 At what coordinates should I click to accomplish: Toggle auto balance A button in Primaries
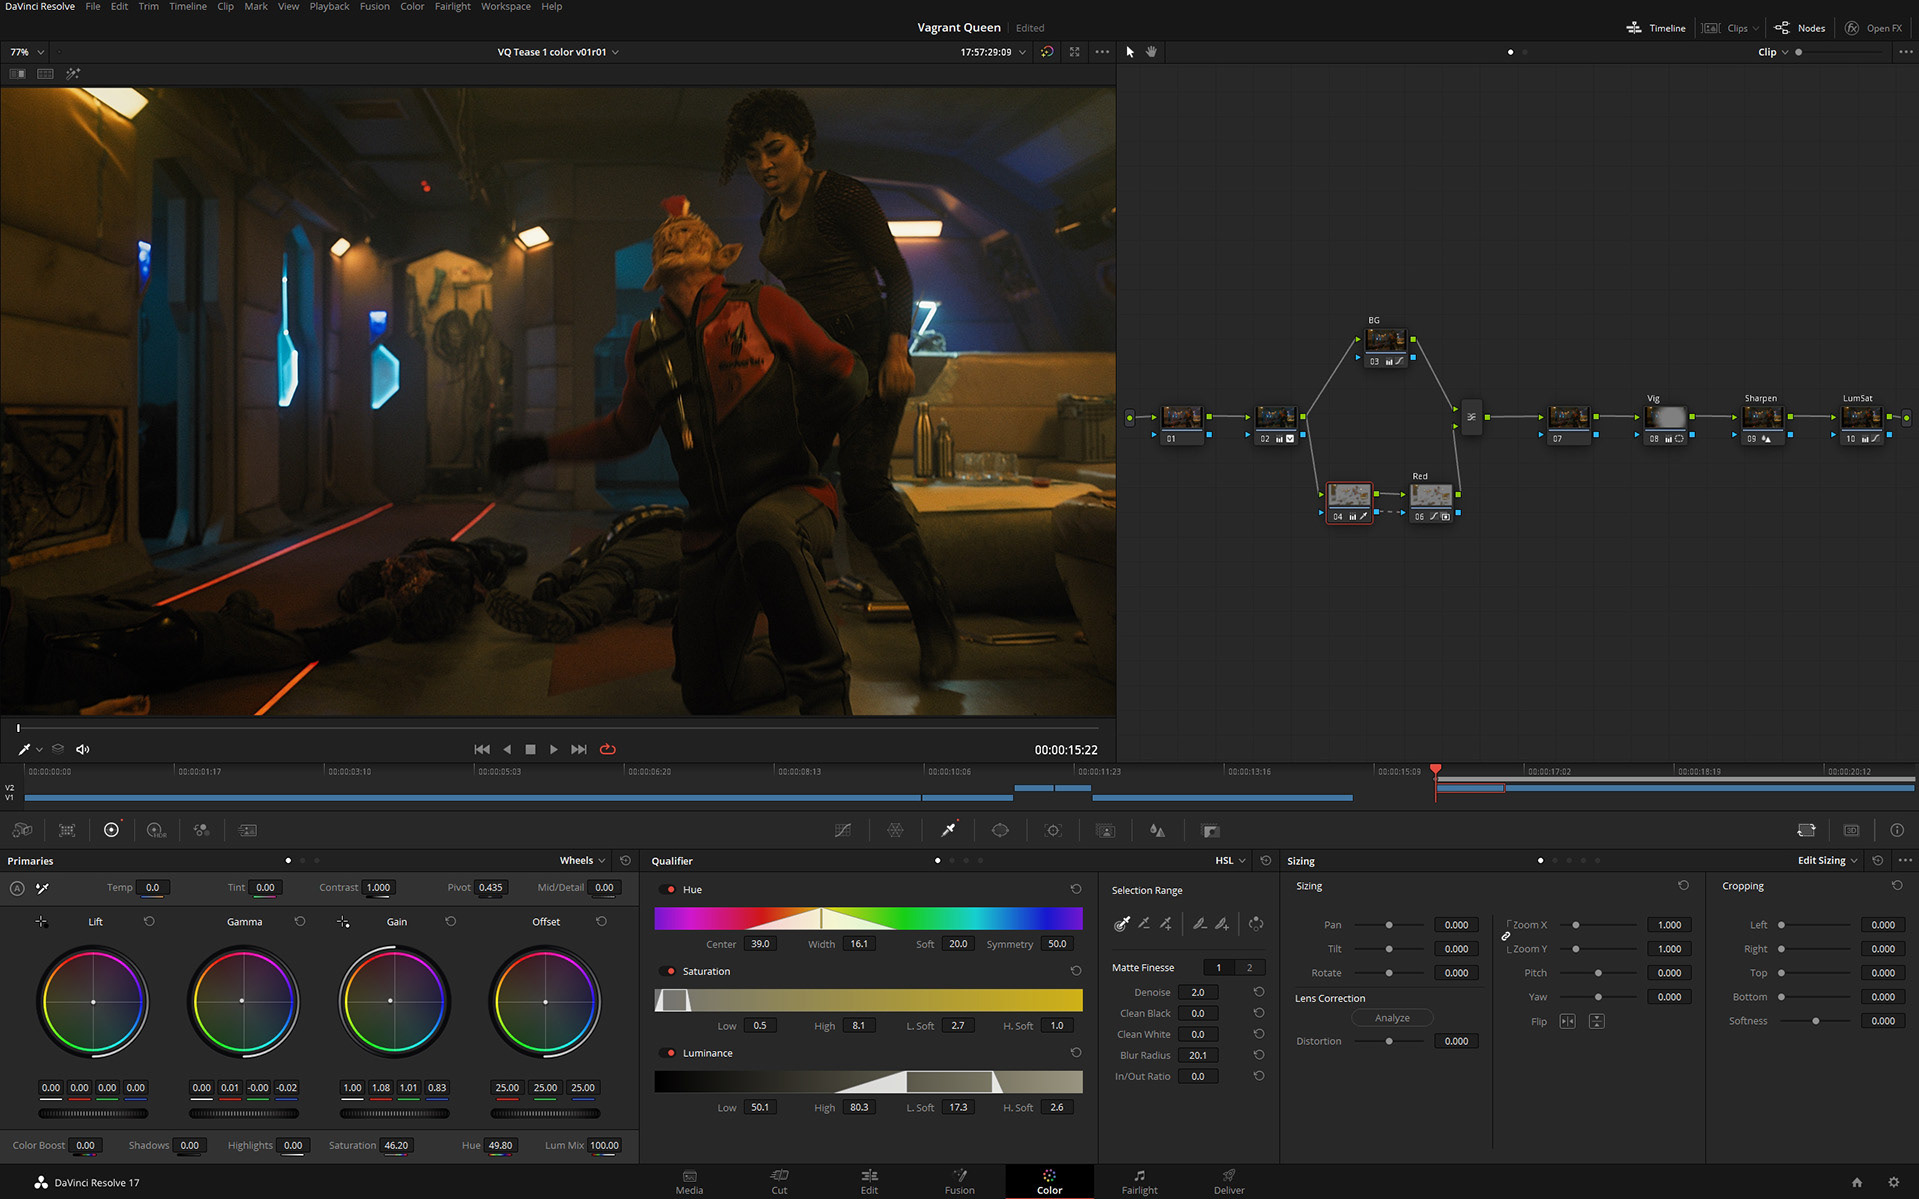click(x=17, y=888)
